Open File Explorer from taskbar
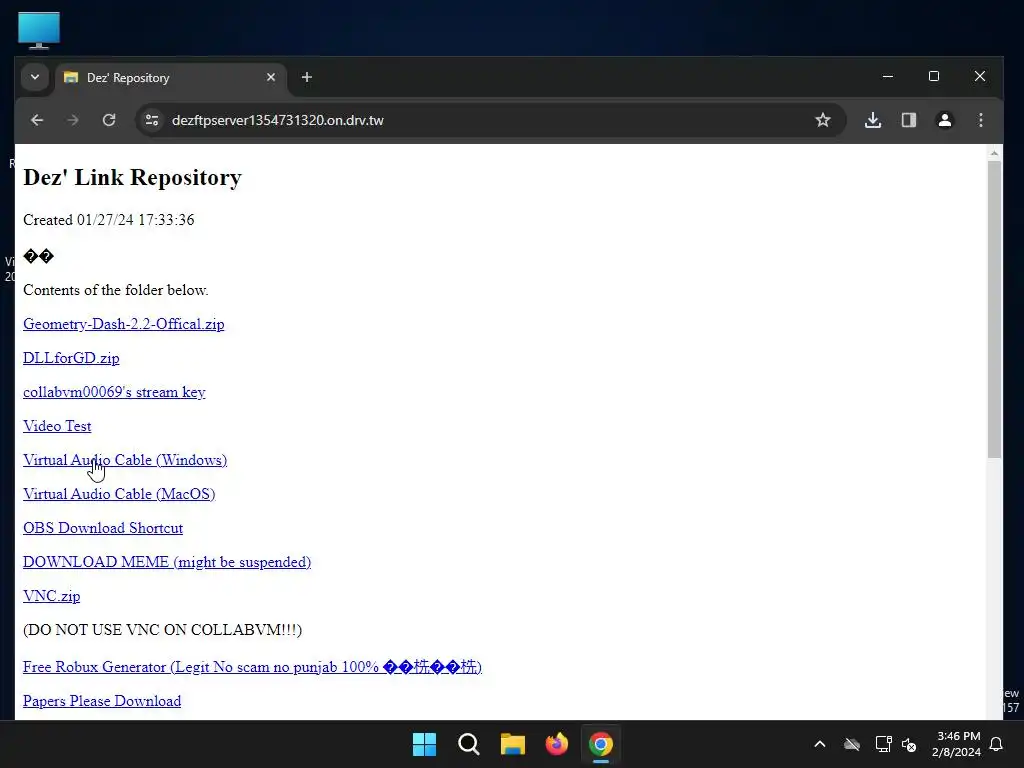 pyautogui.click(x=513, y=744)
